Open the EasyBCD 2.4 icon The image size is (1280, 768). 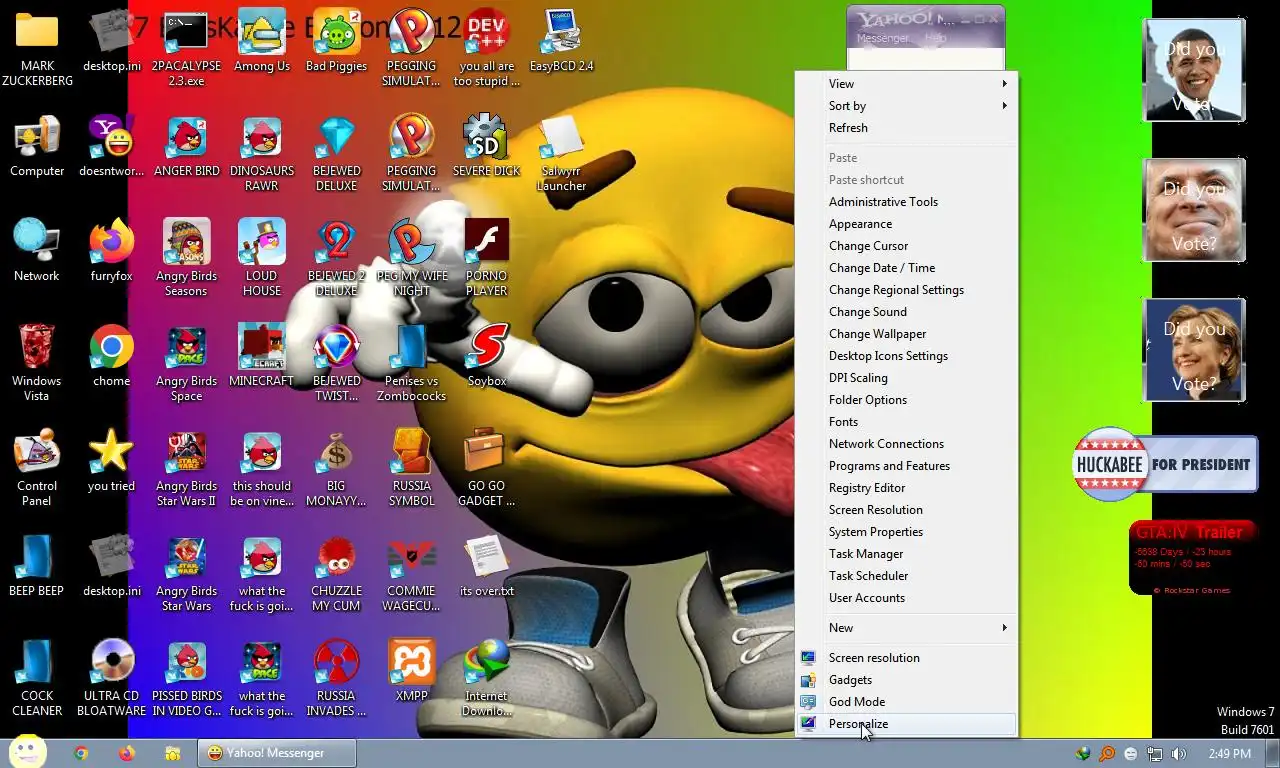(x=561, y=42)
